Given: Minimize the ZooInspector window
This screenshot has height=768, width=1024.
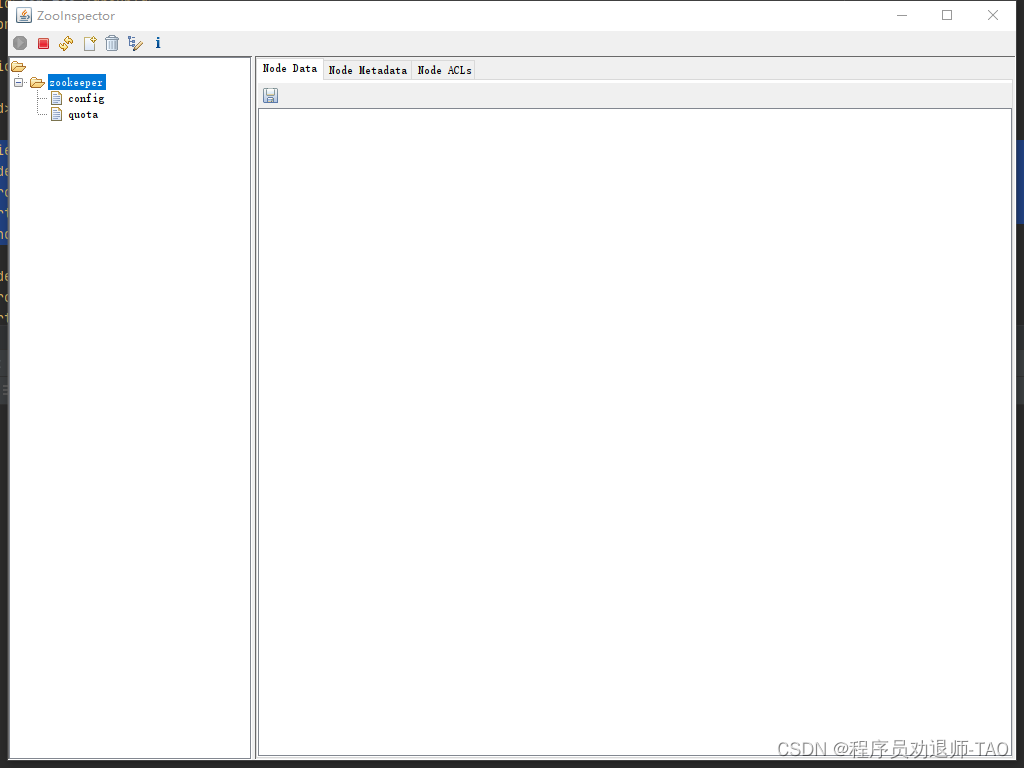Looking at the screenshot, I should [902, 15].
